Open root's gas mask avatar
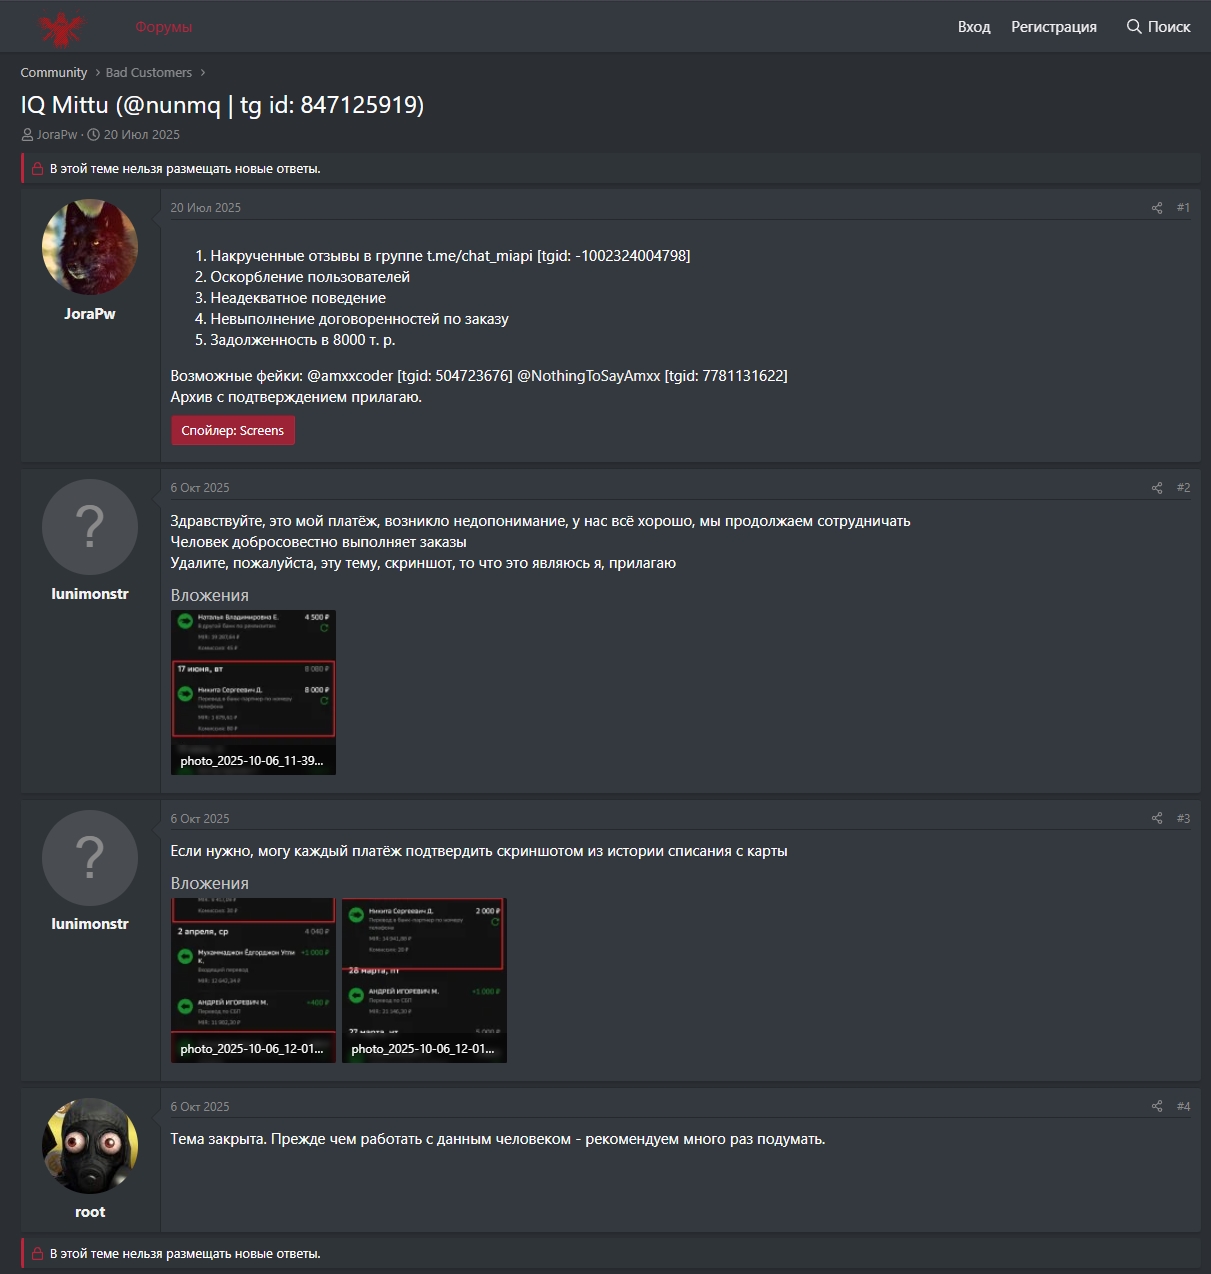Screen dimensions: 1211x1274 tap(90, 1146)
